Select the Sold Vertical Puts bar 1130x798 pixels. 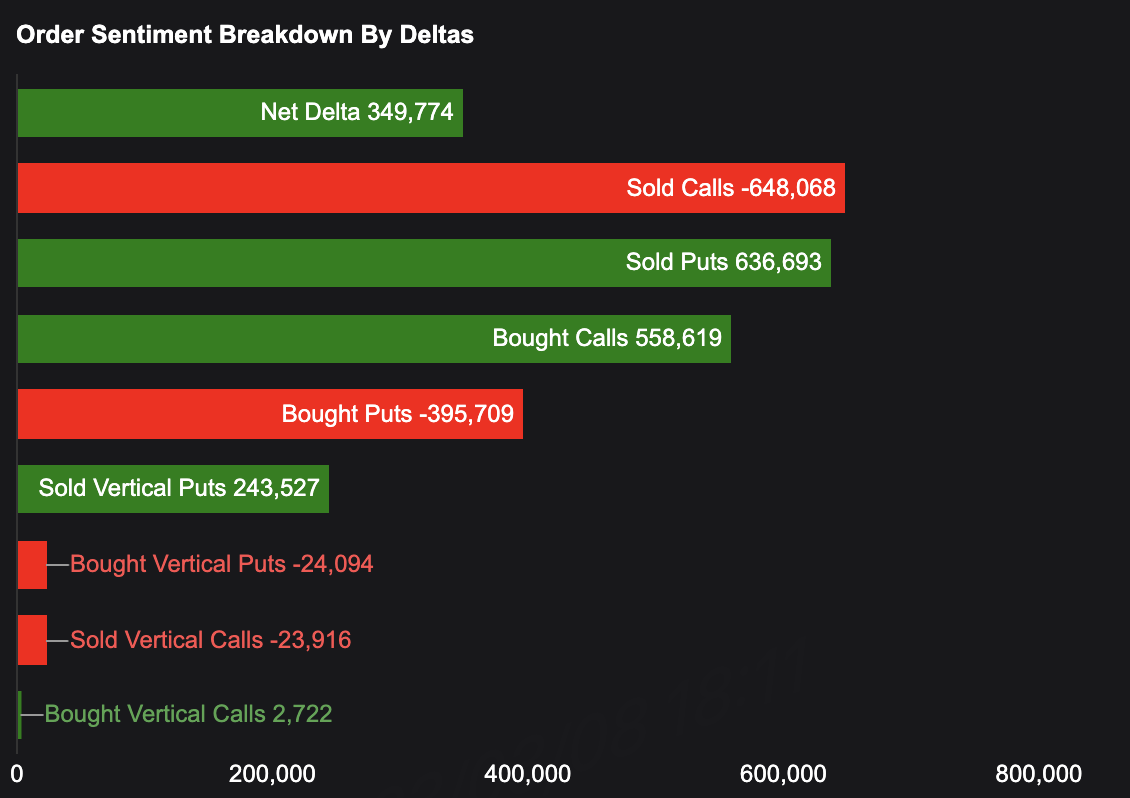pyautogui.click(x=173, y=489)
